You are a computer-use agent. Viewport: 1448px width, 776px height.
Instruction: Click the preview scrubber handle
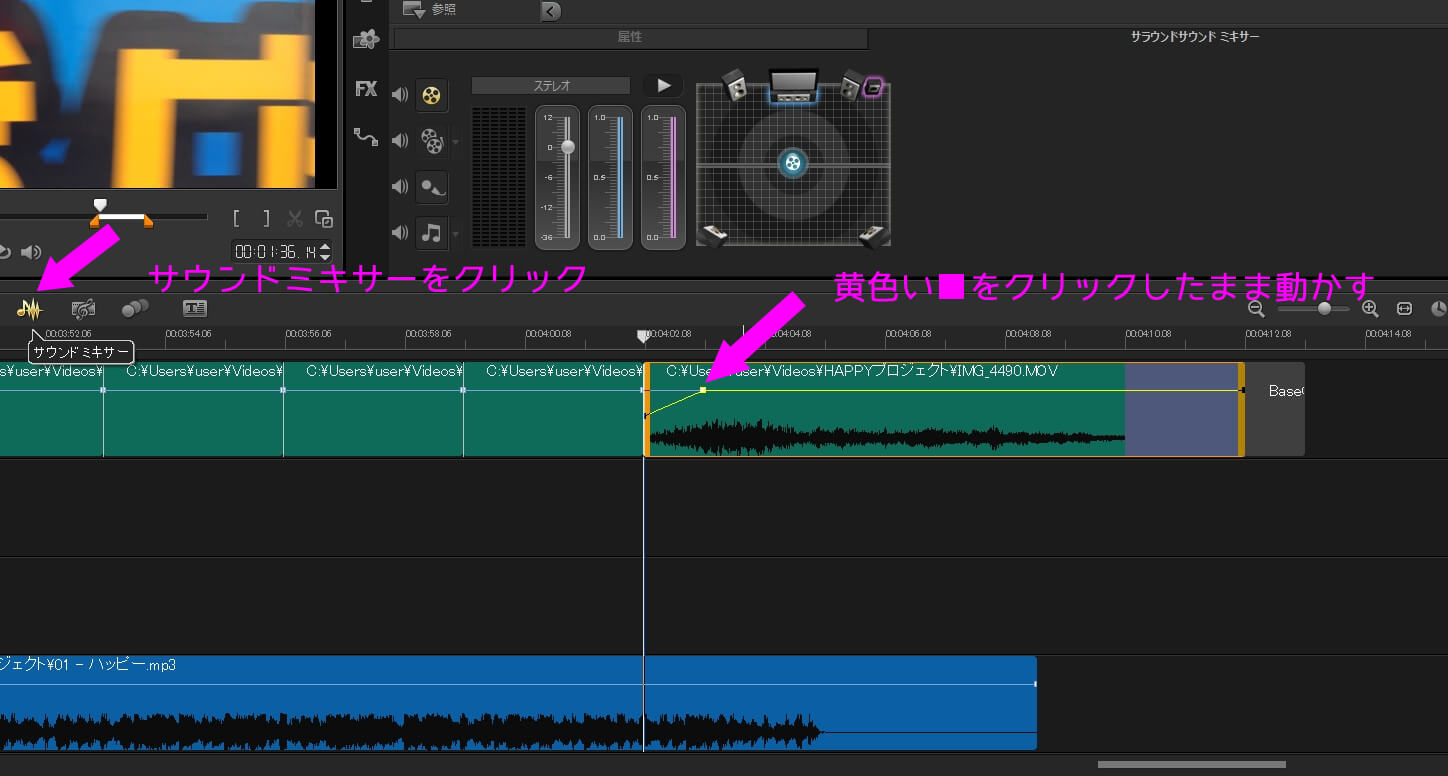pyautogui.click(x=100, y=205)
